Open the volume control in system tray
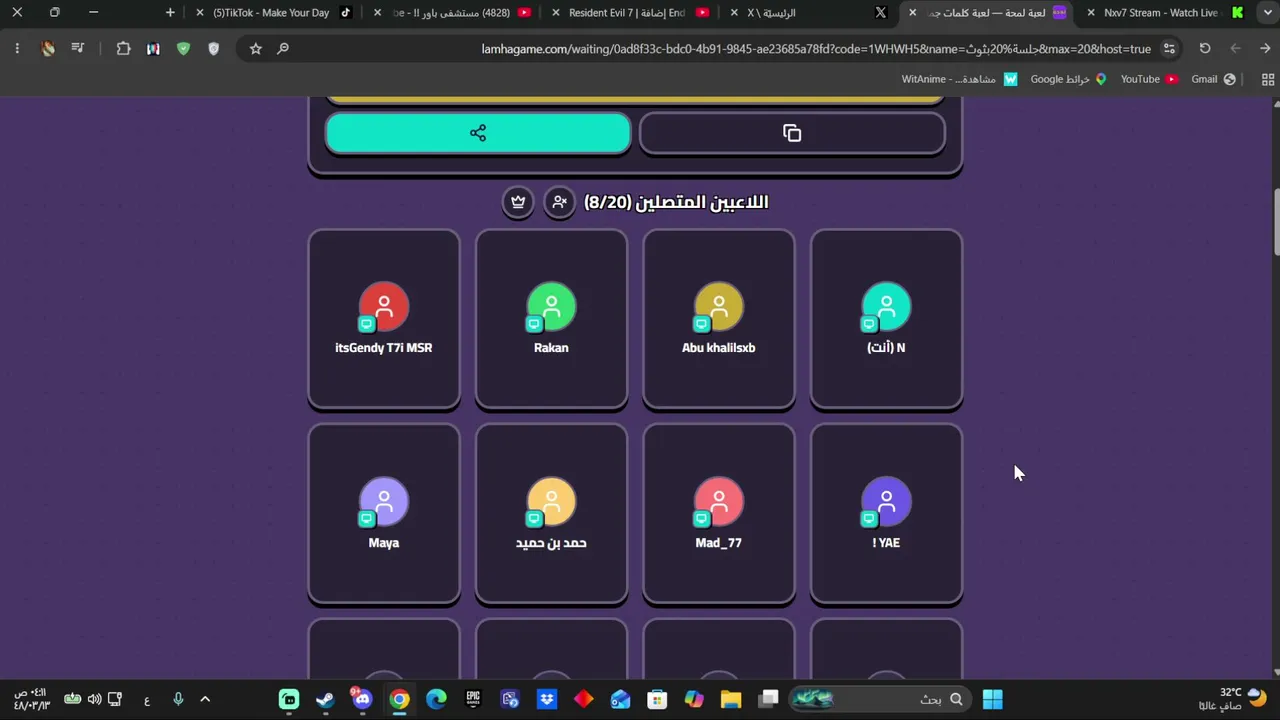Screen dimensions: 1280x720 pyautogui.click(x=94, y=699)
